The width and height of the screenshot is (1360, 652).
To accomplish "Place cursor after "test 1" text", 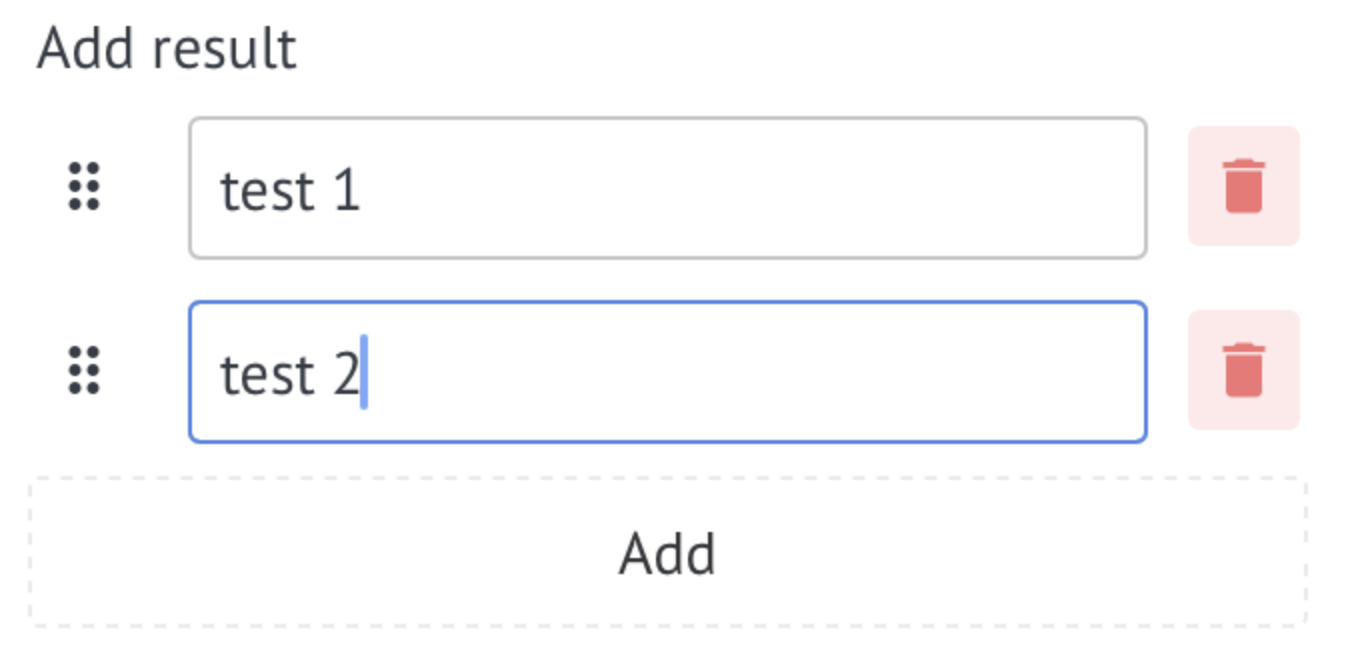I will point(364,190).
